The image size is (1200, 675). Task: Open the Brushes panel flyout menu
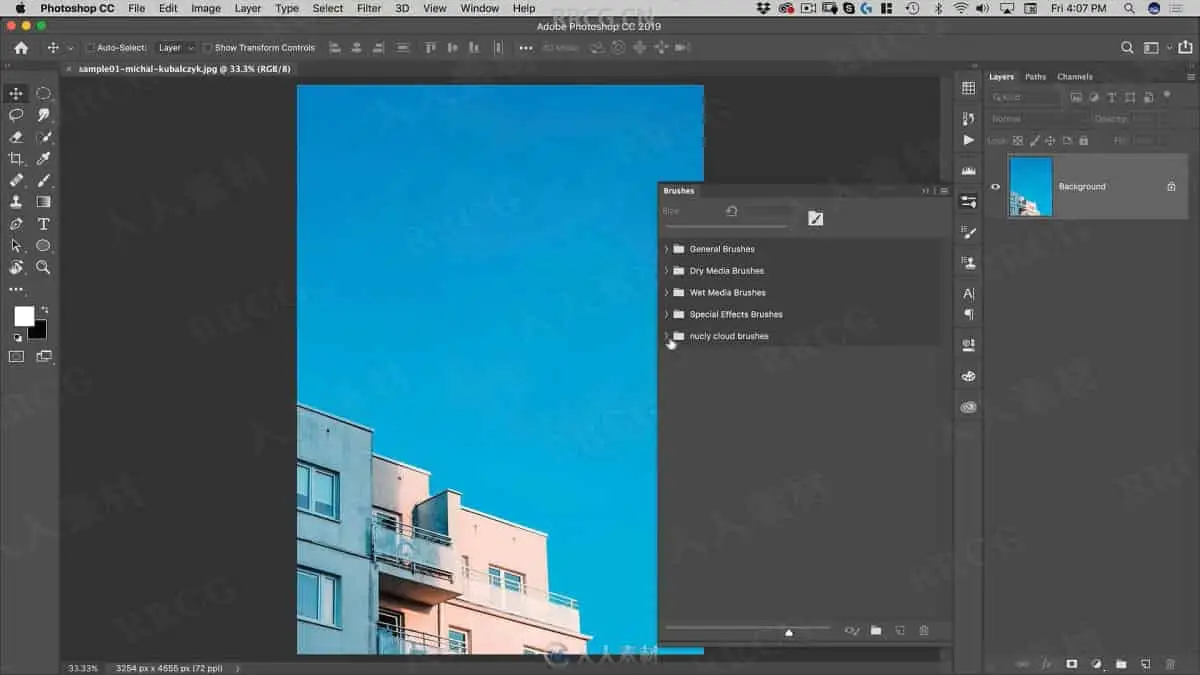[x=944, y=191]
